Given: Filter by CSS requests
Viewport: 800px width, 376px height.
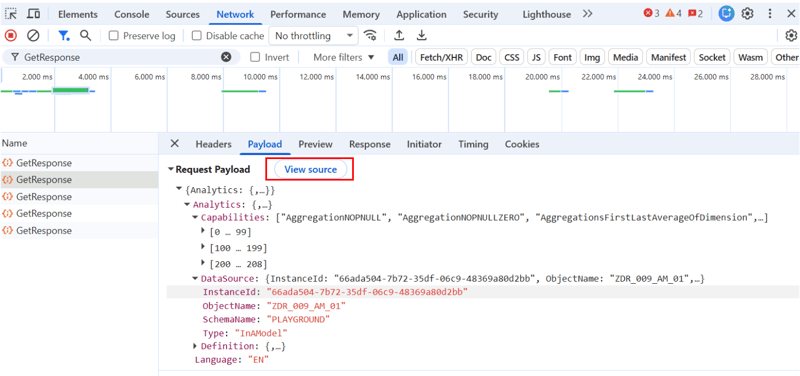Looking at the screenshot, I should [x=512, y=57].
